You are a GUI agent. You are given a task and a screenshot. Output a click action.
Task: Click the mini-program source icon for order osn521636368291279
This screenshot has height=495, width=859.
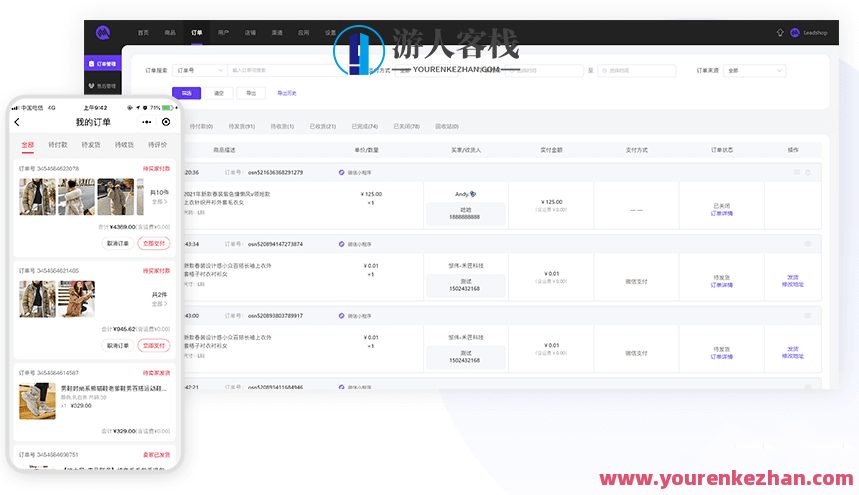[x=341, y=172]
